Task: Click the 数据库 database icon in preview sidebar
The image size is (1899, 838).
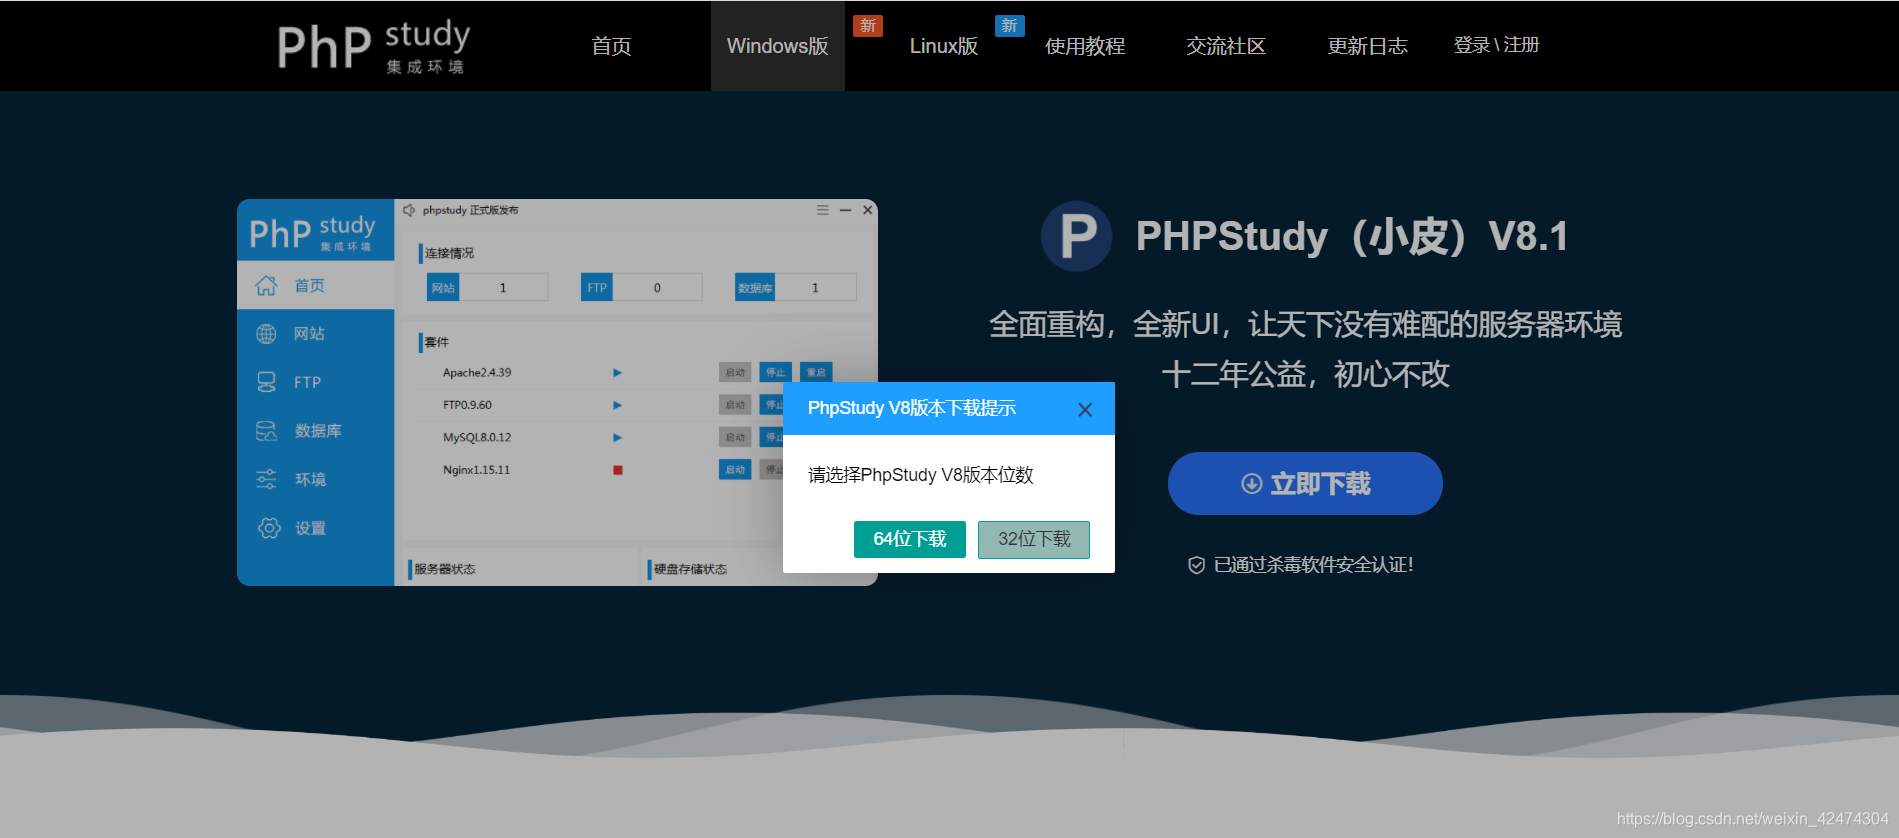Action: point(266,431)
